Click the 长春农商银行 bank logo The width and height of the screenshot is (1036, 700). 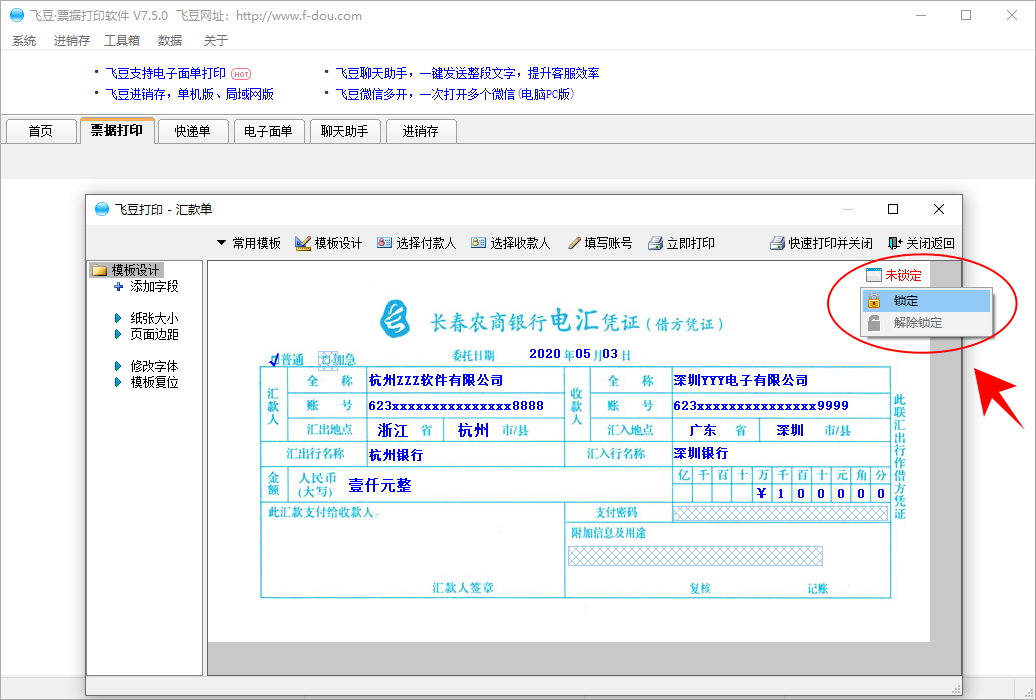click(395, 319)
